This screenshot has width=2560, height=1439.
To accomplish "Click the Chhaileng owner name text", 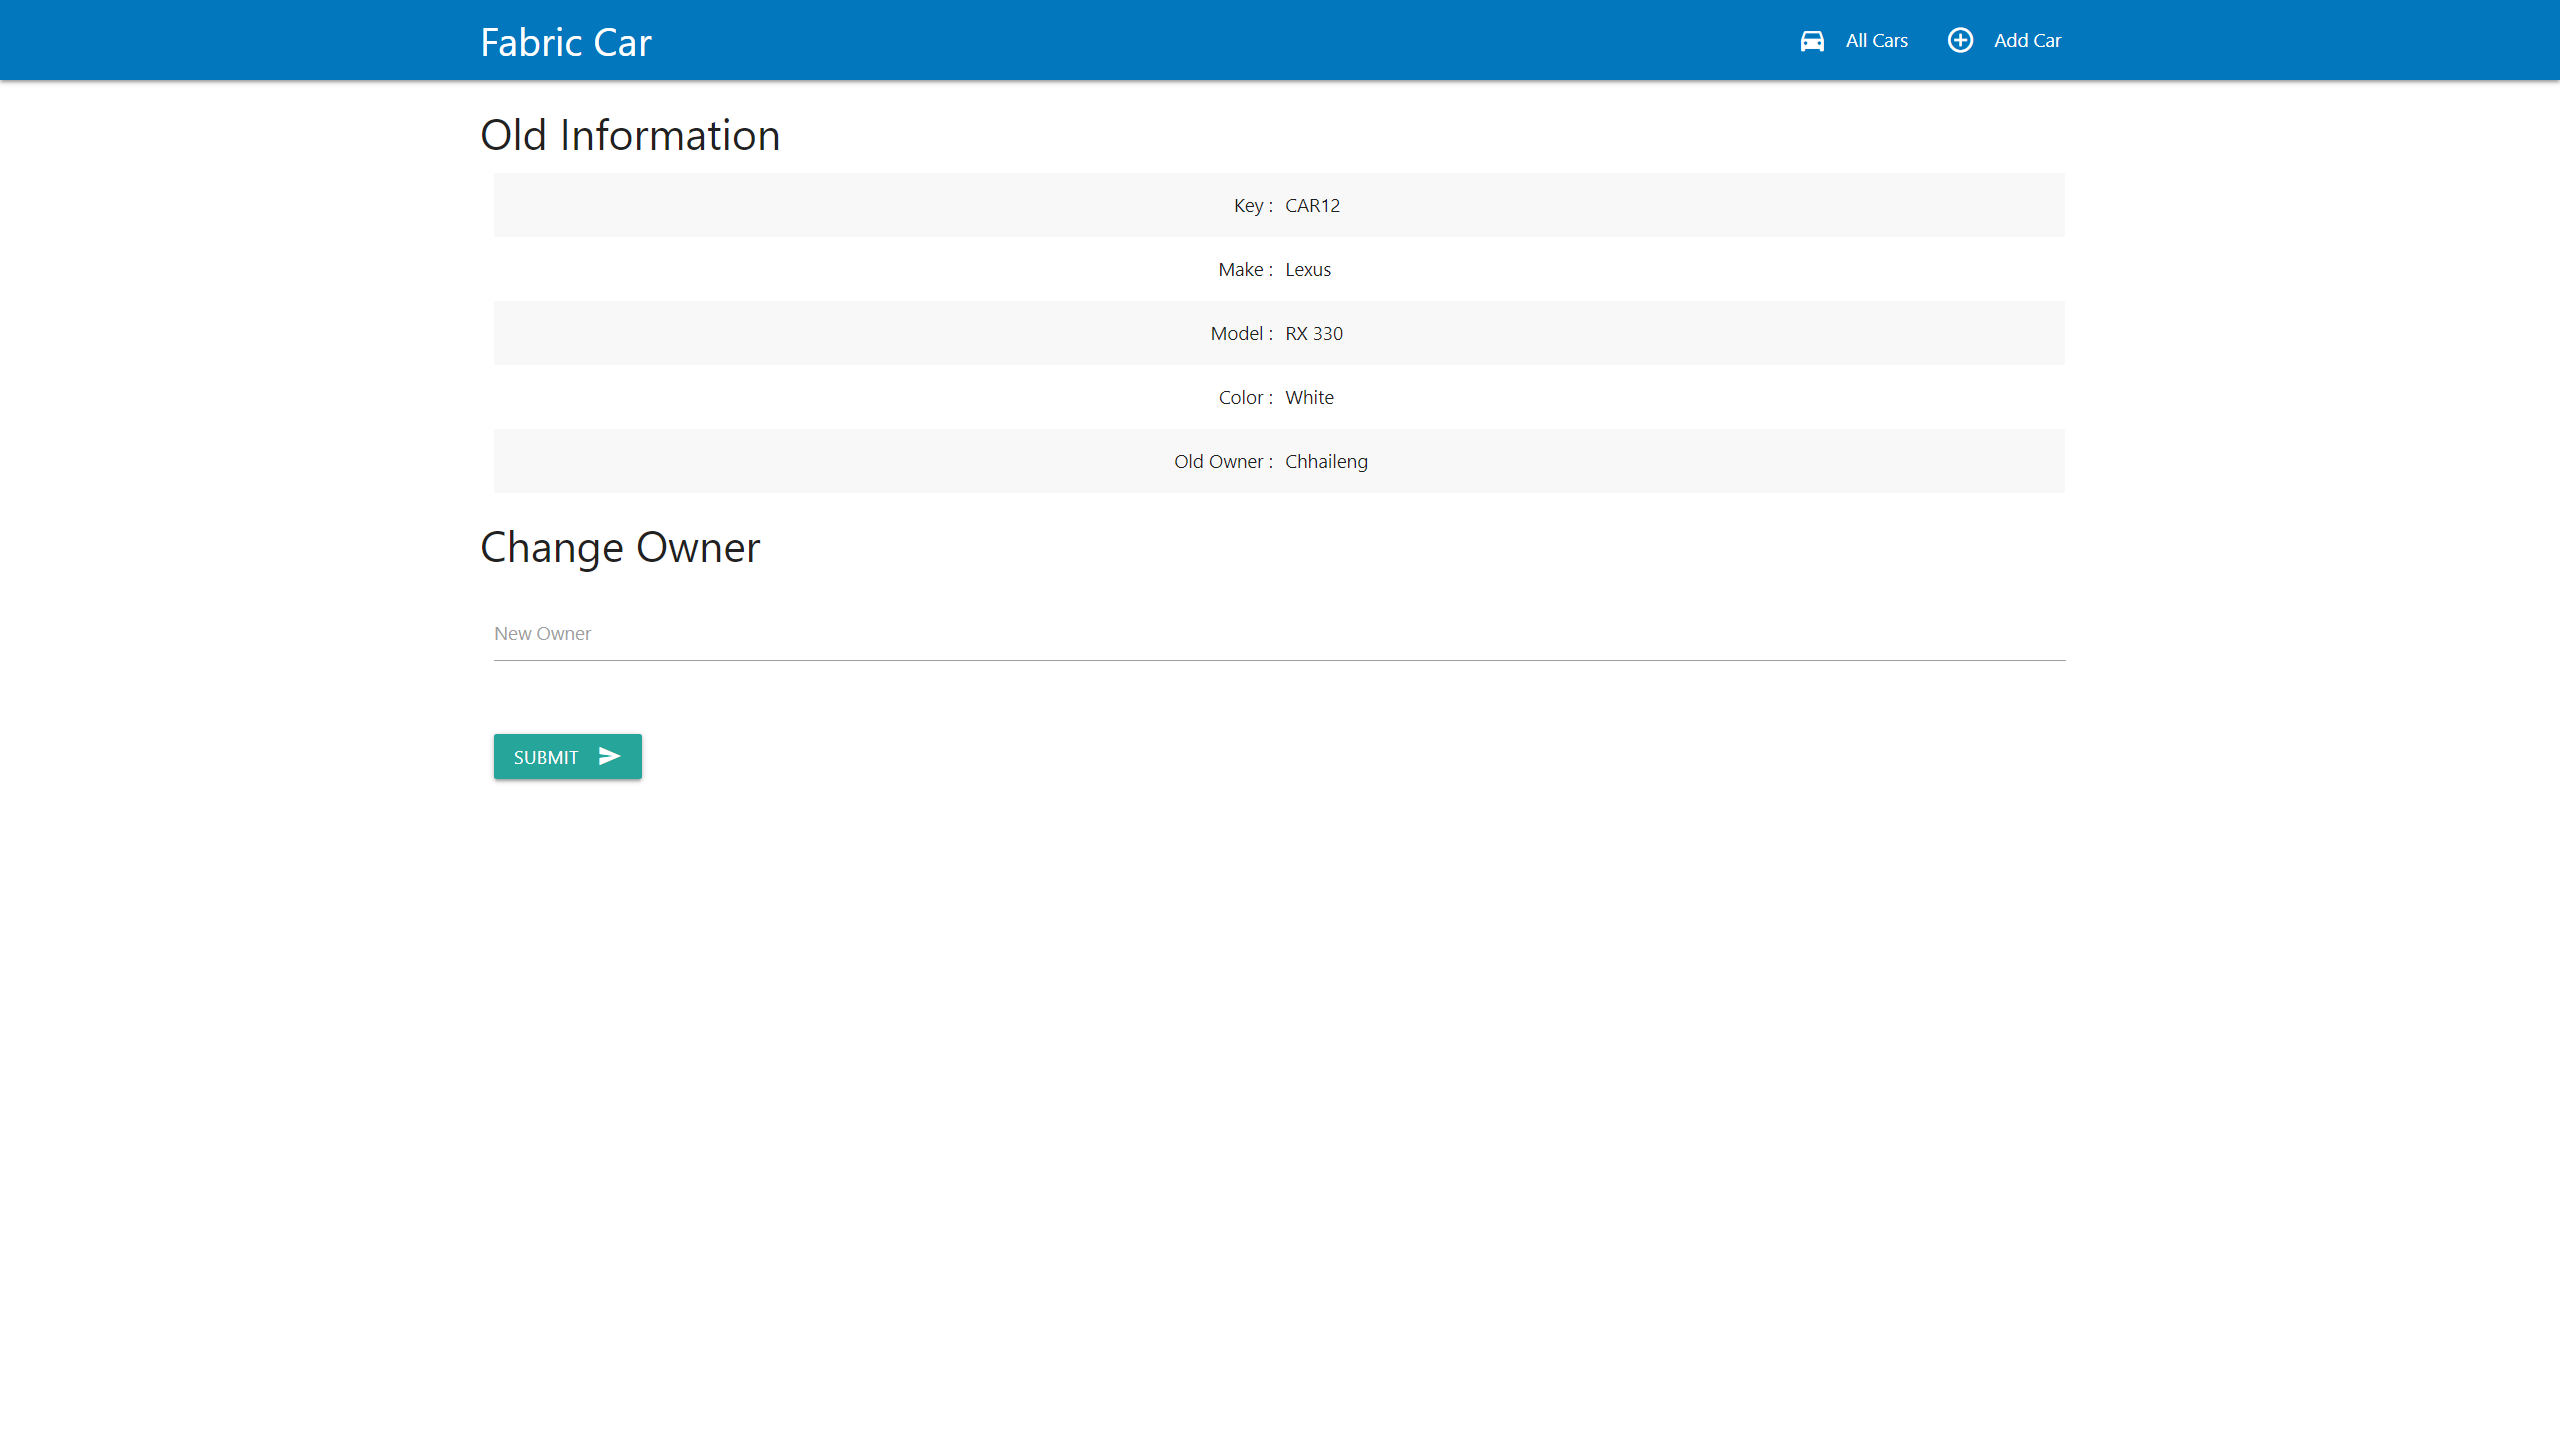I will [1326, 461].
